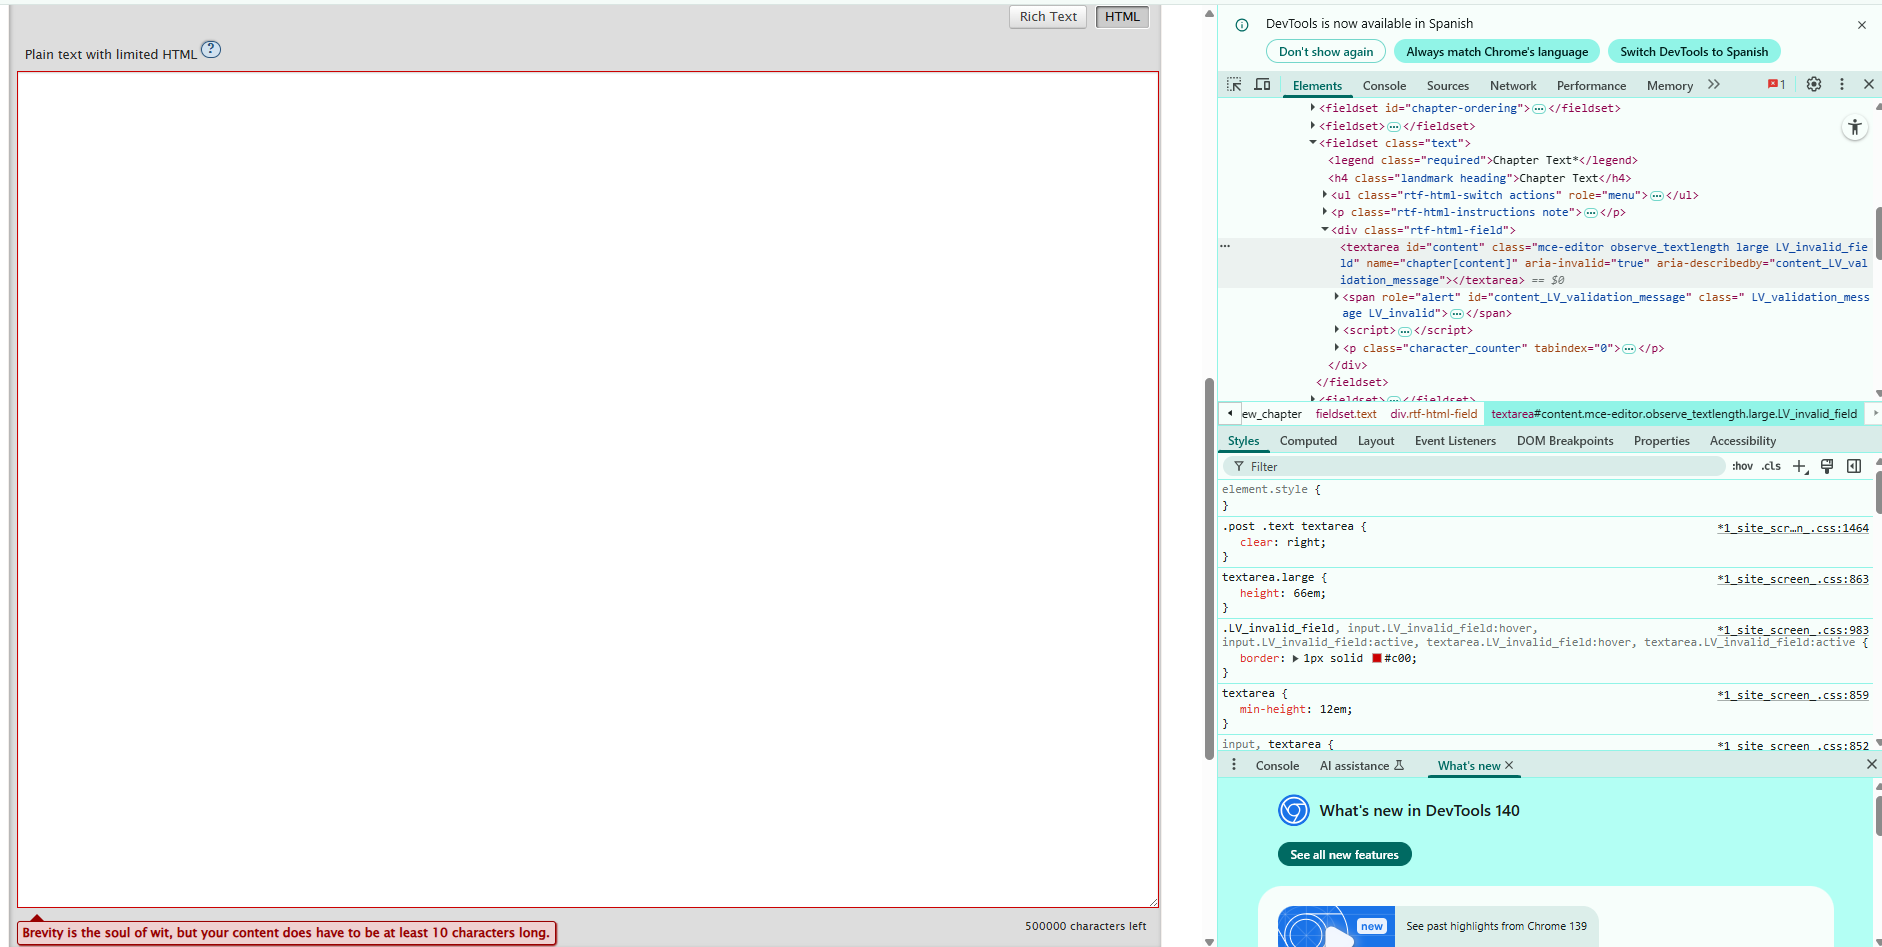Close the bottom drawer panel
Image resolution: width=1882 pixels, height=947 pixels.
(1872, 764)
